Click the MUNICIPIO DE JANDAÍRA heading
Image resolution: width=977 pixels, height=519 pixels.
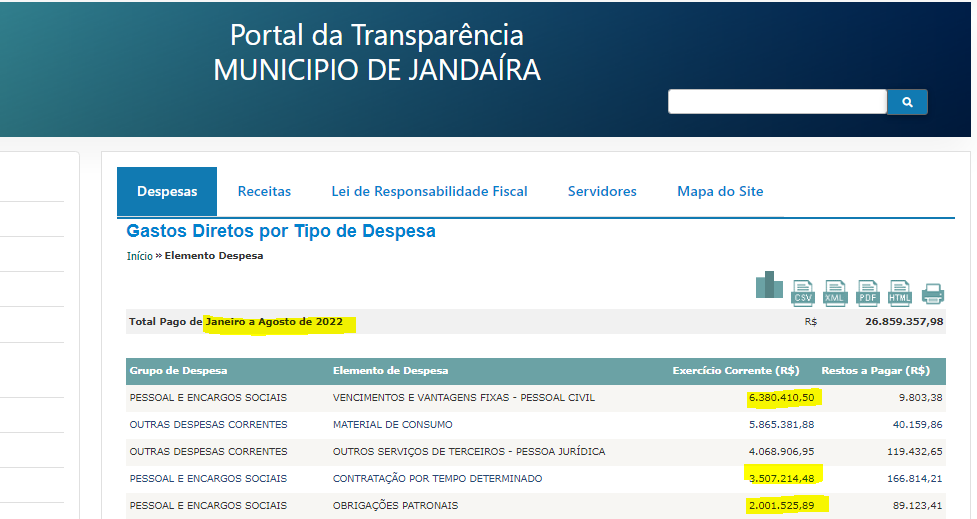377,70
